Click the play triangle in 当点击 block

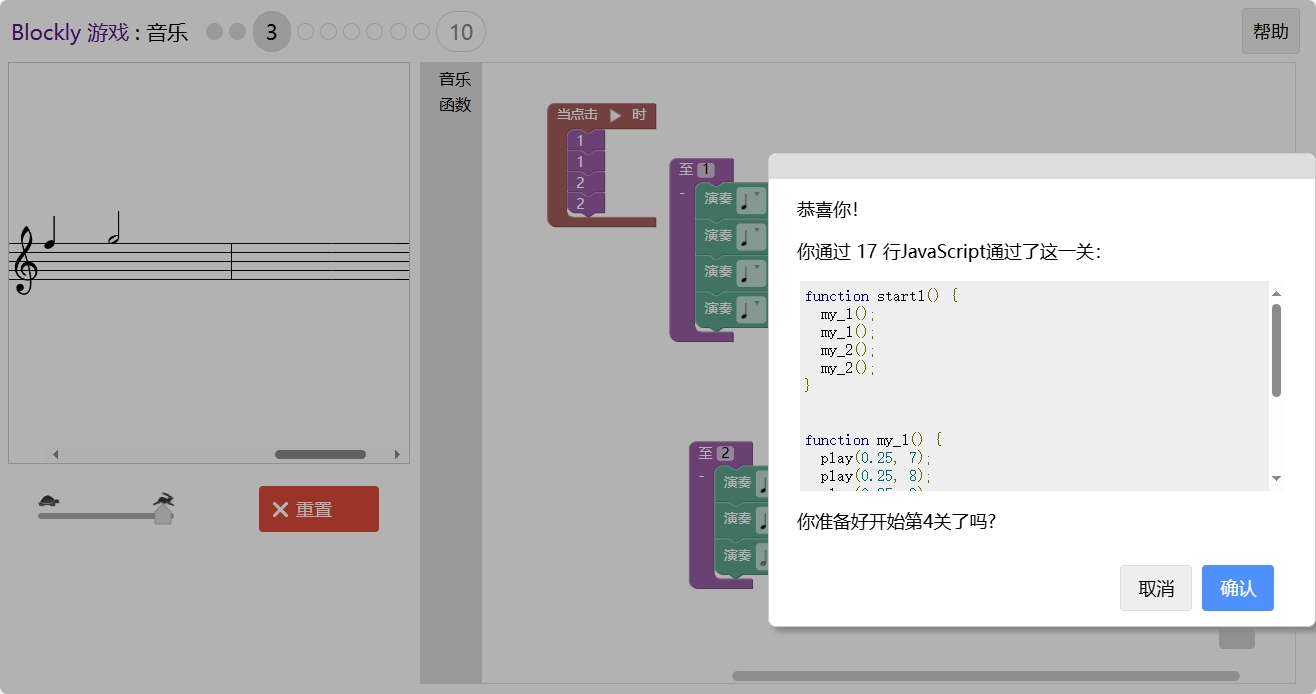(x=615, y=115)
